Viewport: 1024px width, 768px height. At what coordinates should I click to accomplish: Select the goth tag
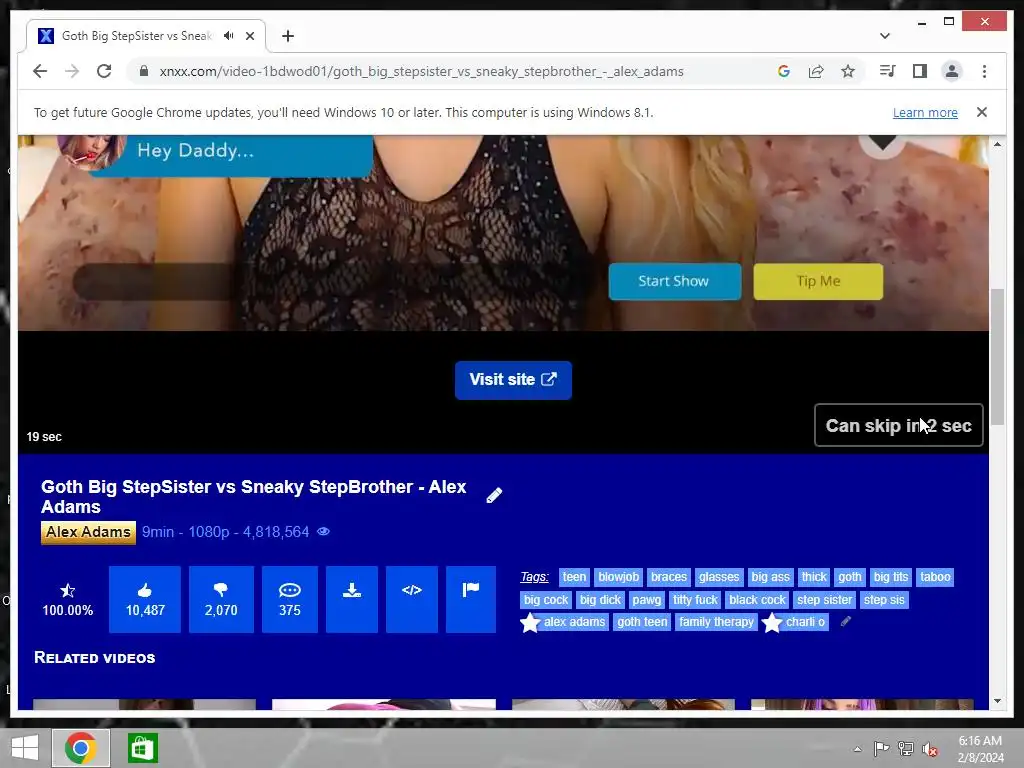(x=850, y=577)
